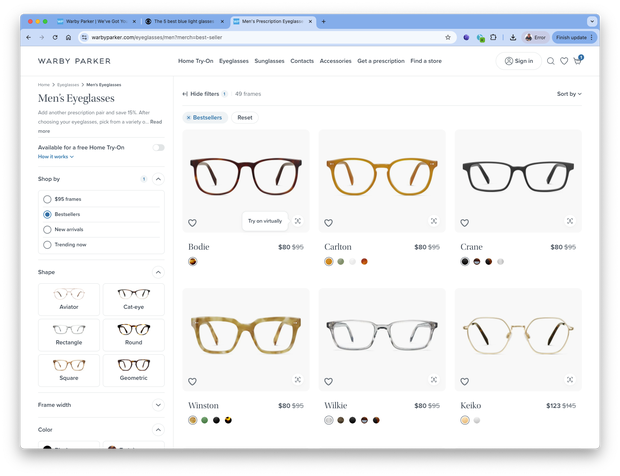Collapse the Shape filter section

tap(158, 272)
